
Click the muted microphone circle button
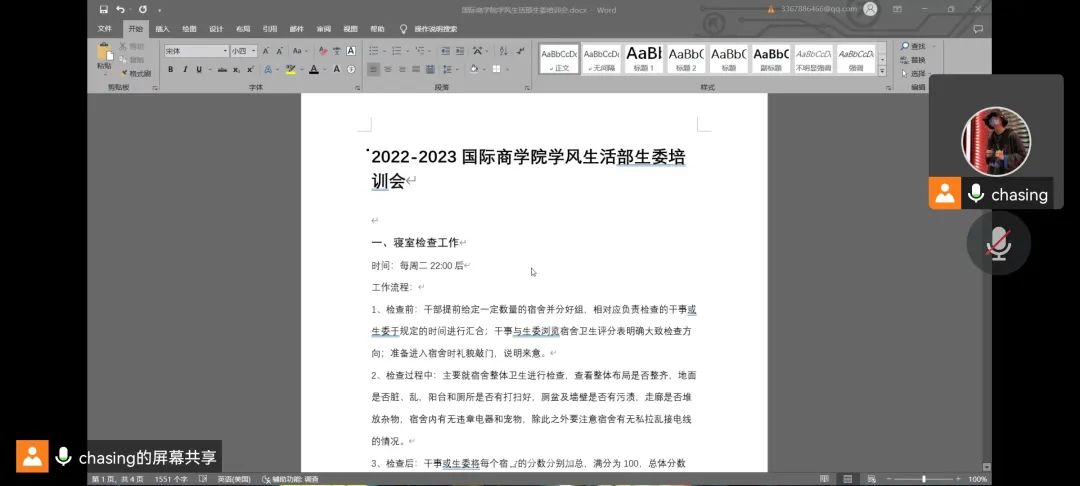pos(998,243)
